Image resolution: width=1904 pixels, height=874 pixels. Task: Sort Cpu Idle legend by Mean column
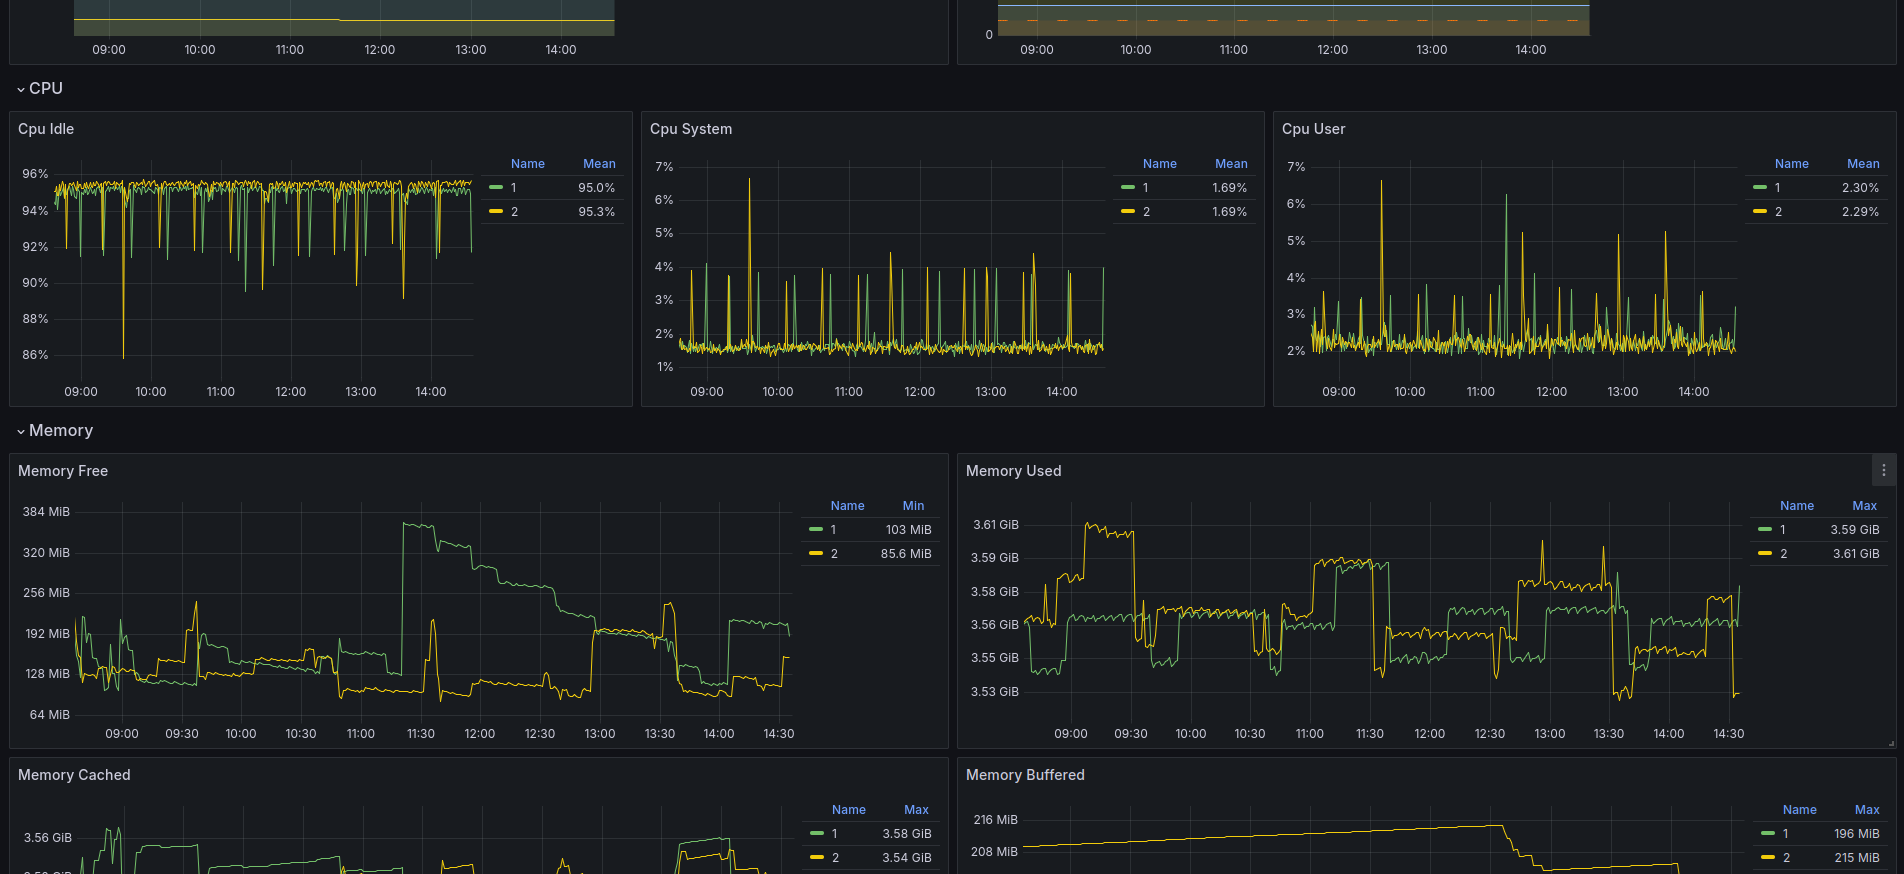[x=599, y=164]
